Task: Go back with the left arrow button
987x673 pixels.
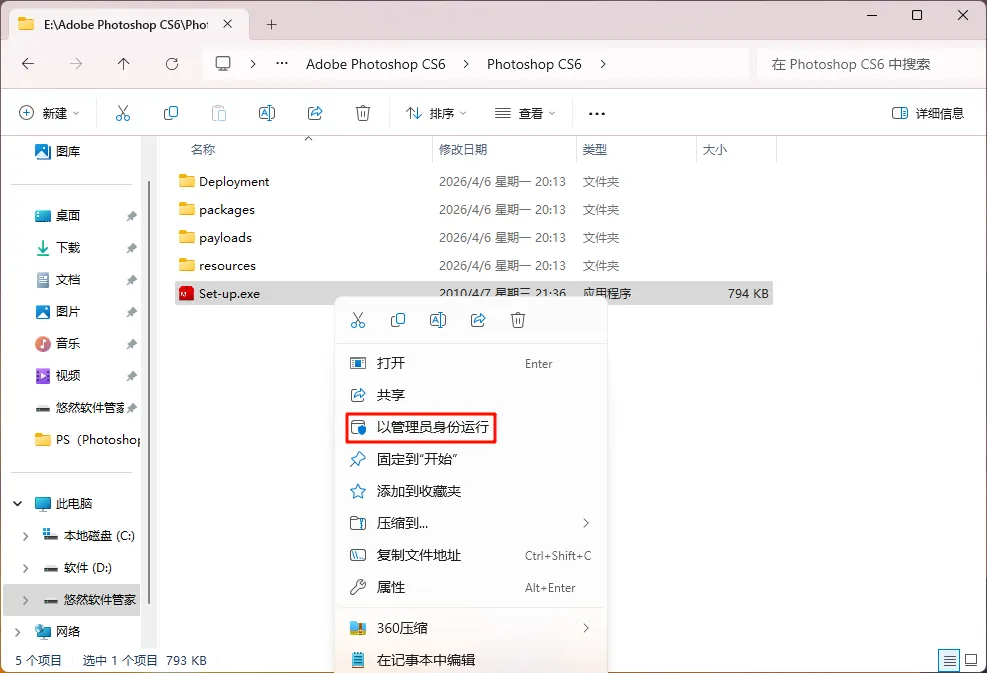Action: pyautogui.click(x=28, y=64)
